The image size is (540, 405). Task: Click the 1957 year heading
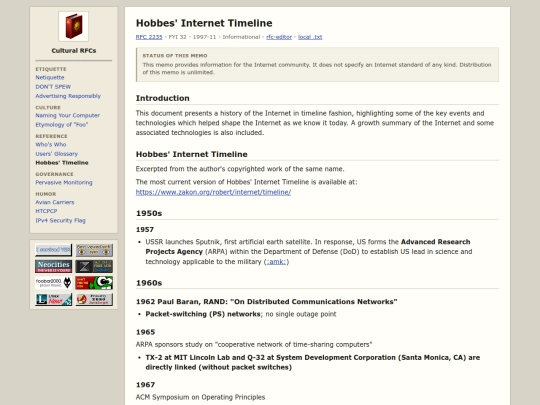click(145, 230)
